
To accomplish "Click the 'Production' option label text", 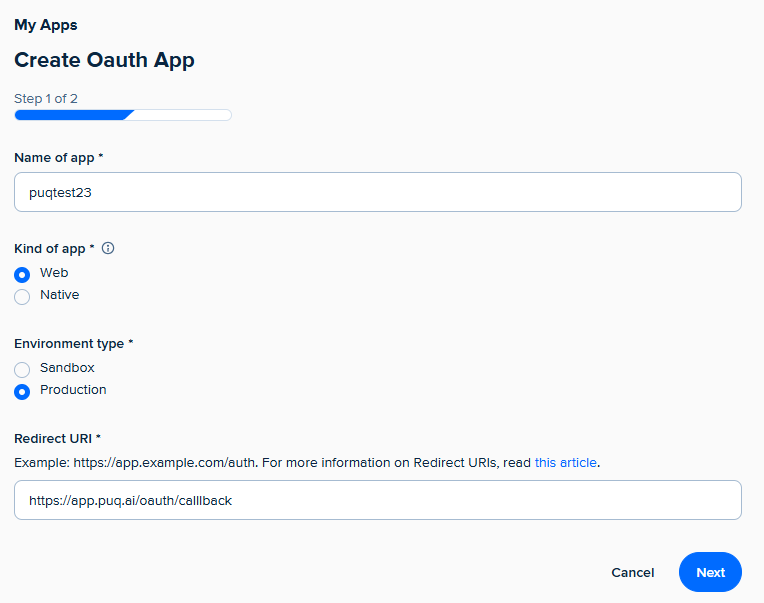I will tap(73, 390).
